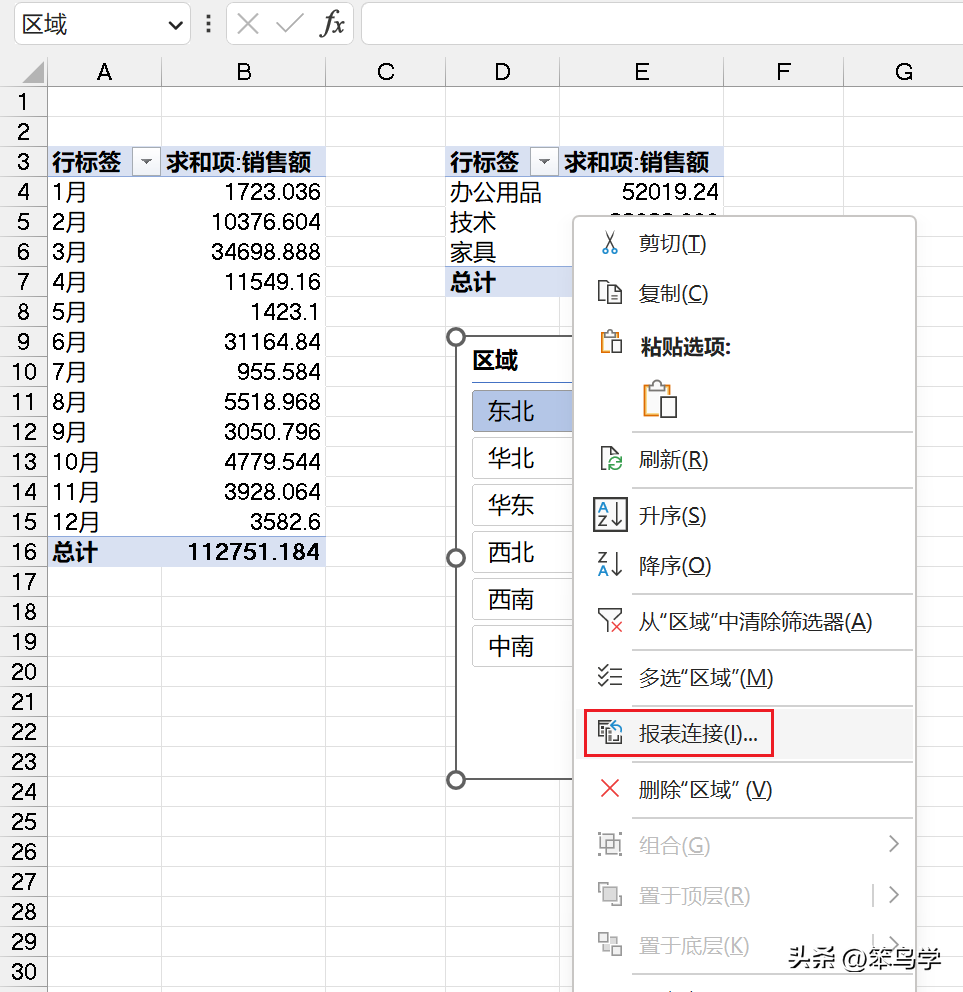Select column F header
Viewport: 963px width, 992px height.
[783, 72]
